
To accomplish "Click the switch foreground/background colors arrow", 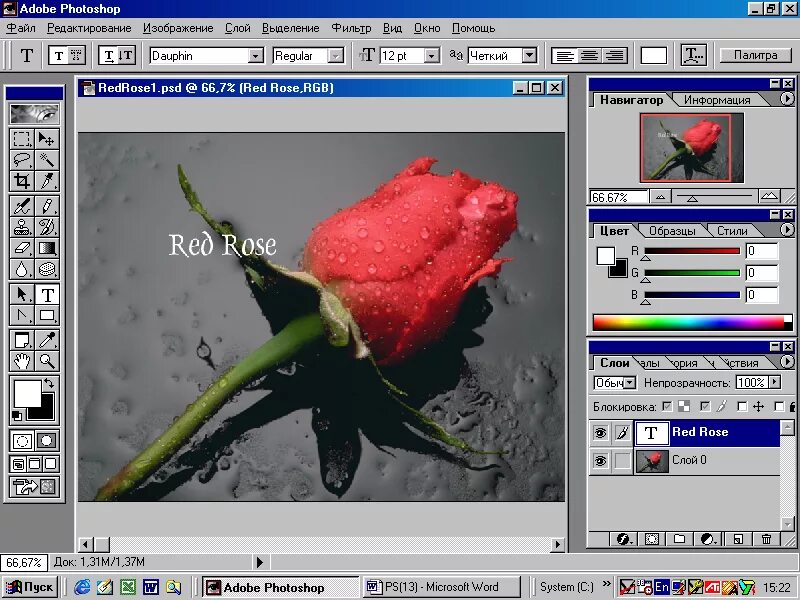I will [x=49, y=382].
